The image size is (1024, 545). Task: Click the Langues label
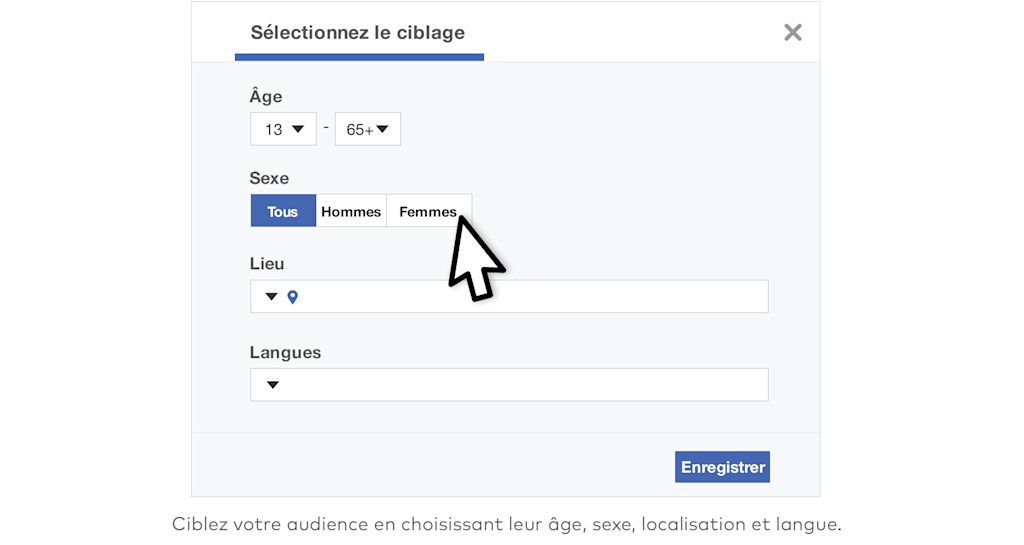click(x=285, y=352)
